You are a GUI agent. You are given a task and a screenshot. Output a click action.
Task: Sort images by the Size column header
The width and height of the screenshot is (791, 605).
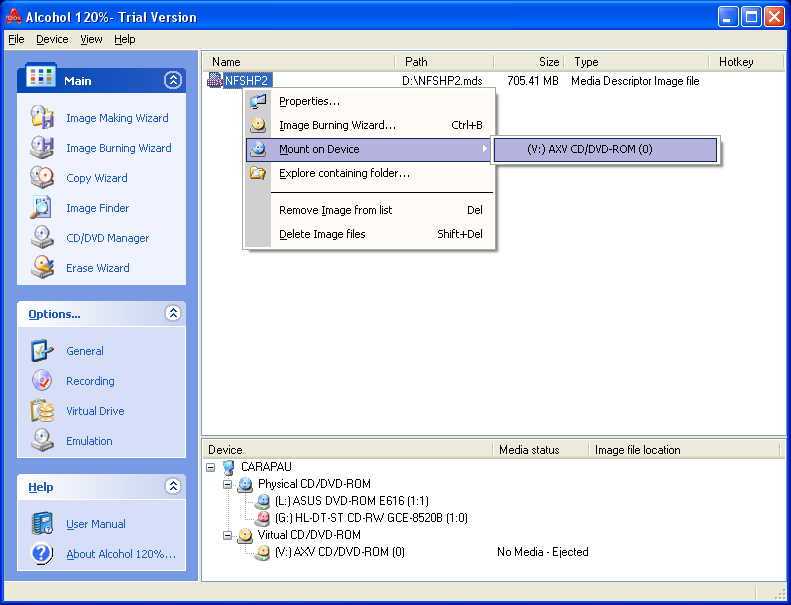point(528,62)
